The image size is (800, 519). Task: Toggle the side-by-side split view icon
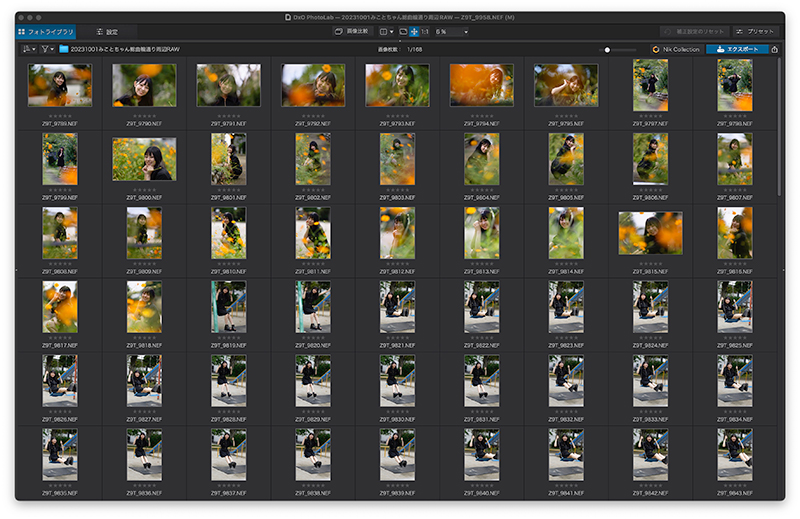coord(383,32)
